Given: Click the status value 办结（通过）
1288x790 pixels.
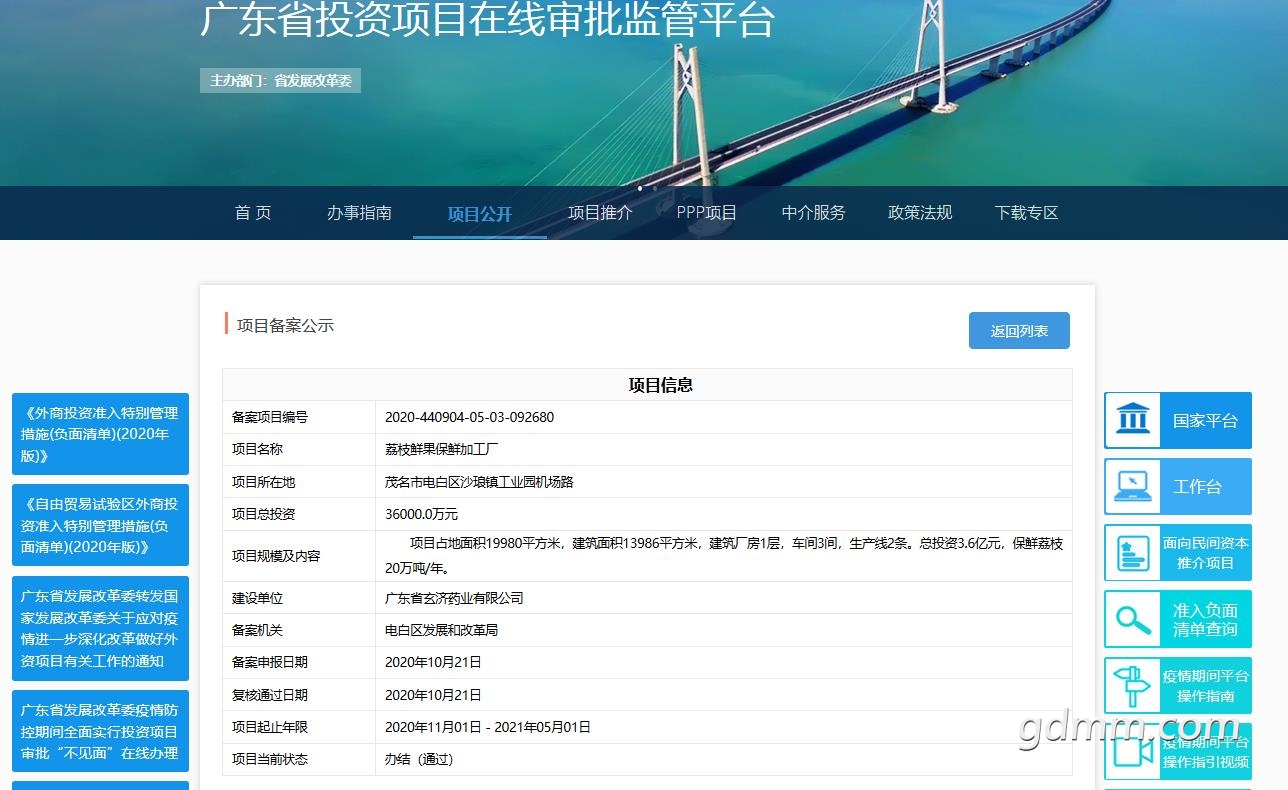Looking at the screenshot, I should pos(420,759).
